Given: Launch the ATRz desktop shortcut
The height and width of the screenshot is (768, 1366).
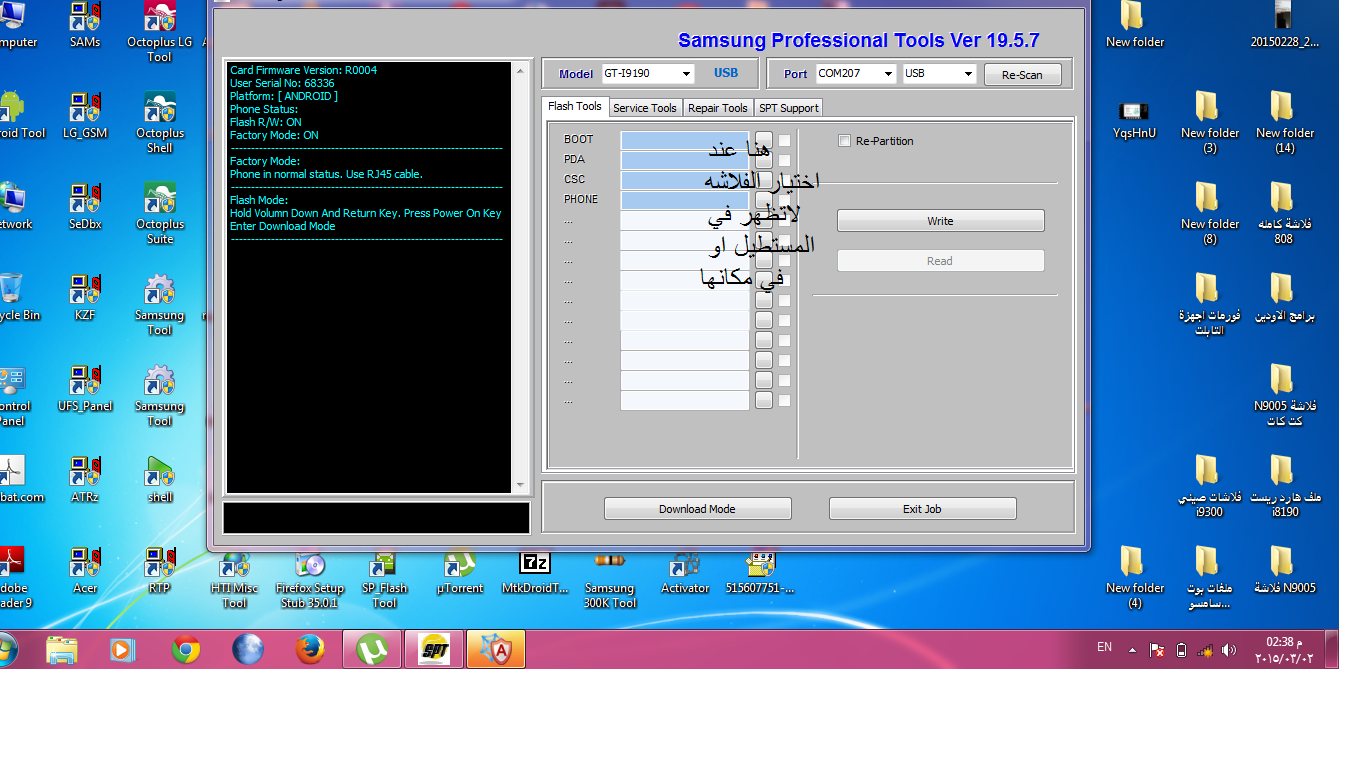Looking at the screenshot, I should coord(85,479).
